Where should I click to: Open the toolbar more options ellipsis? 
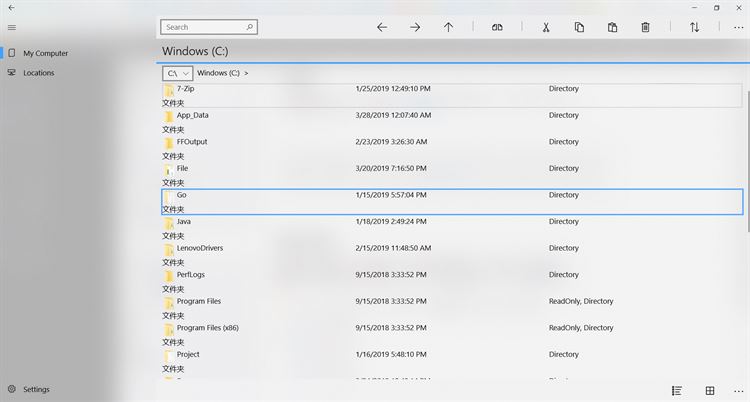click(739, 28)
